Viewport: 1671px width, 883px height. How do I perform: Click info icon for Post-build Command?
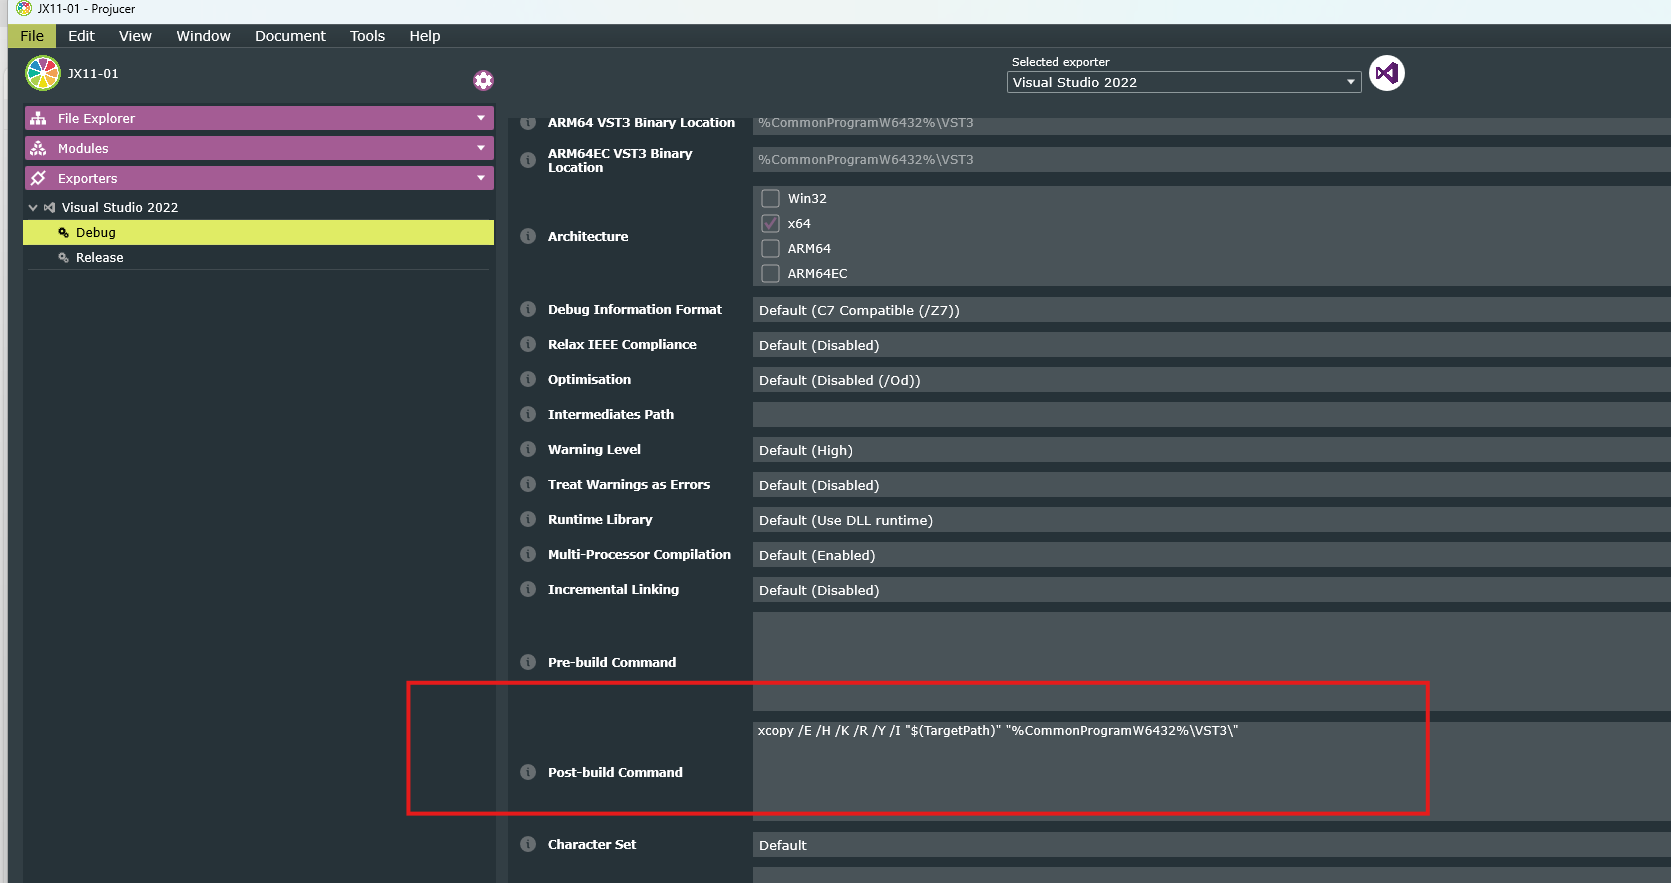528,772
